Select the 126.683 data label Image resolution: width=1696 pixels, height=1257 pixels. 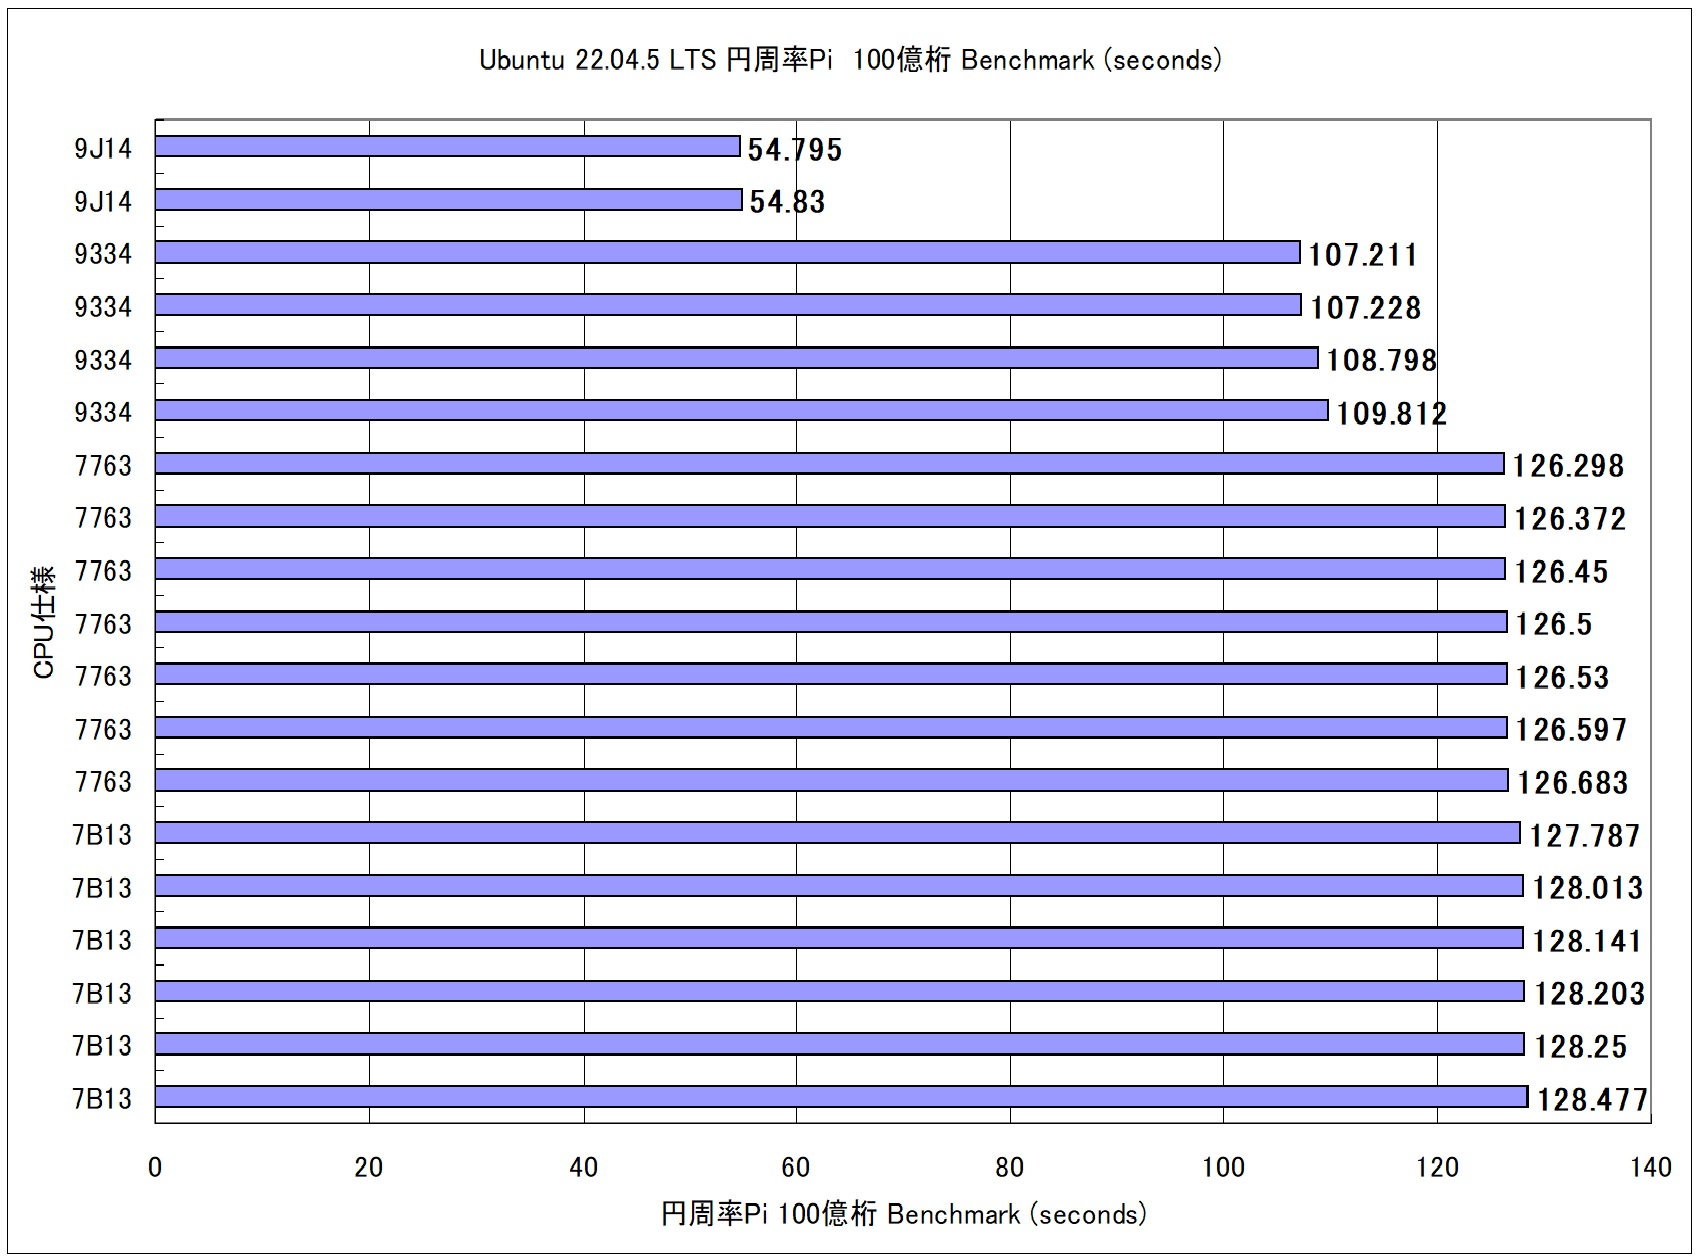1572,782
